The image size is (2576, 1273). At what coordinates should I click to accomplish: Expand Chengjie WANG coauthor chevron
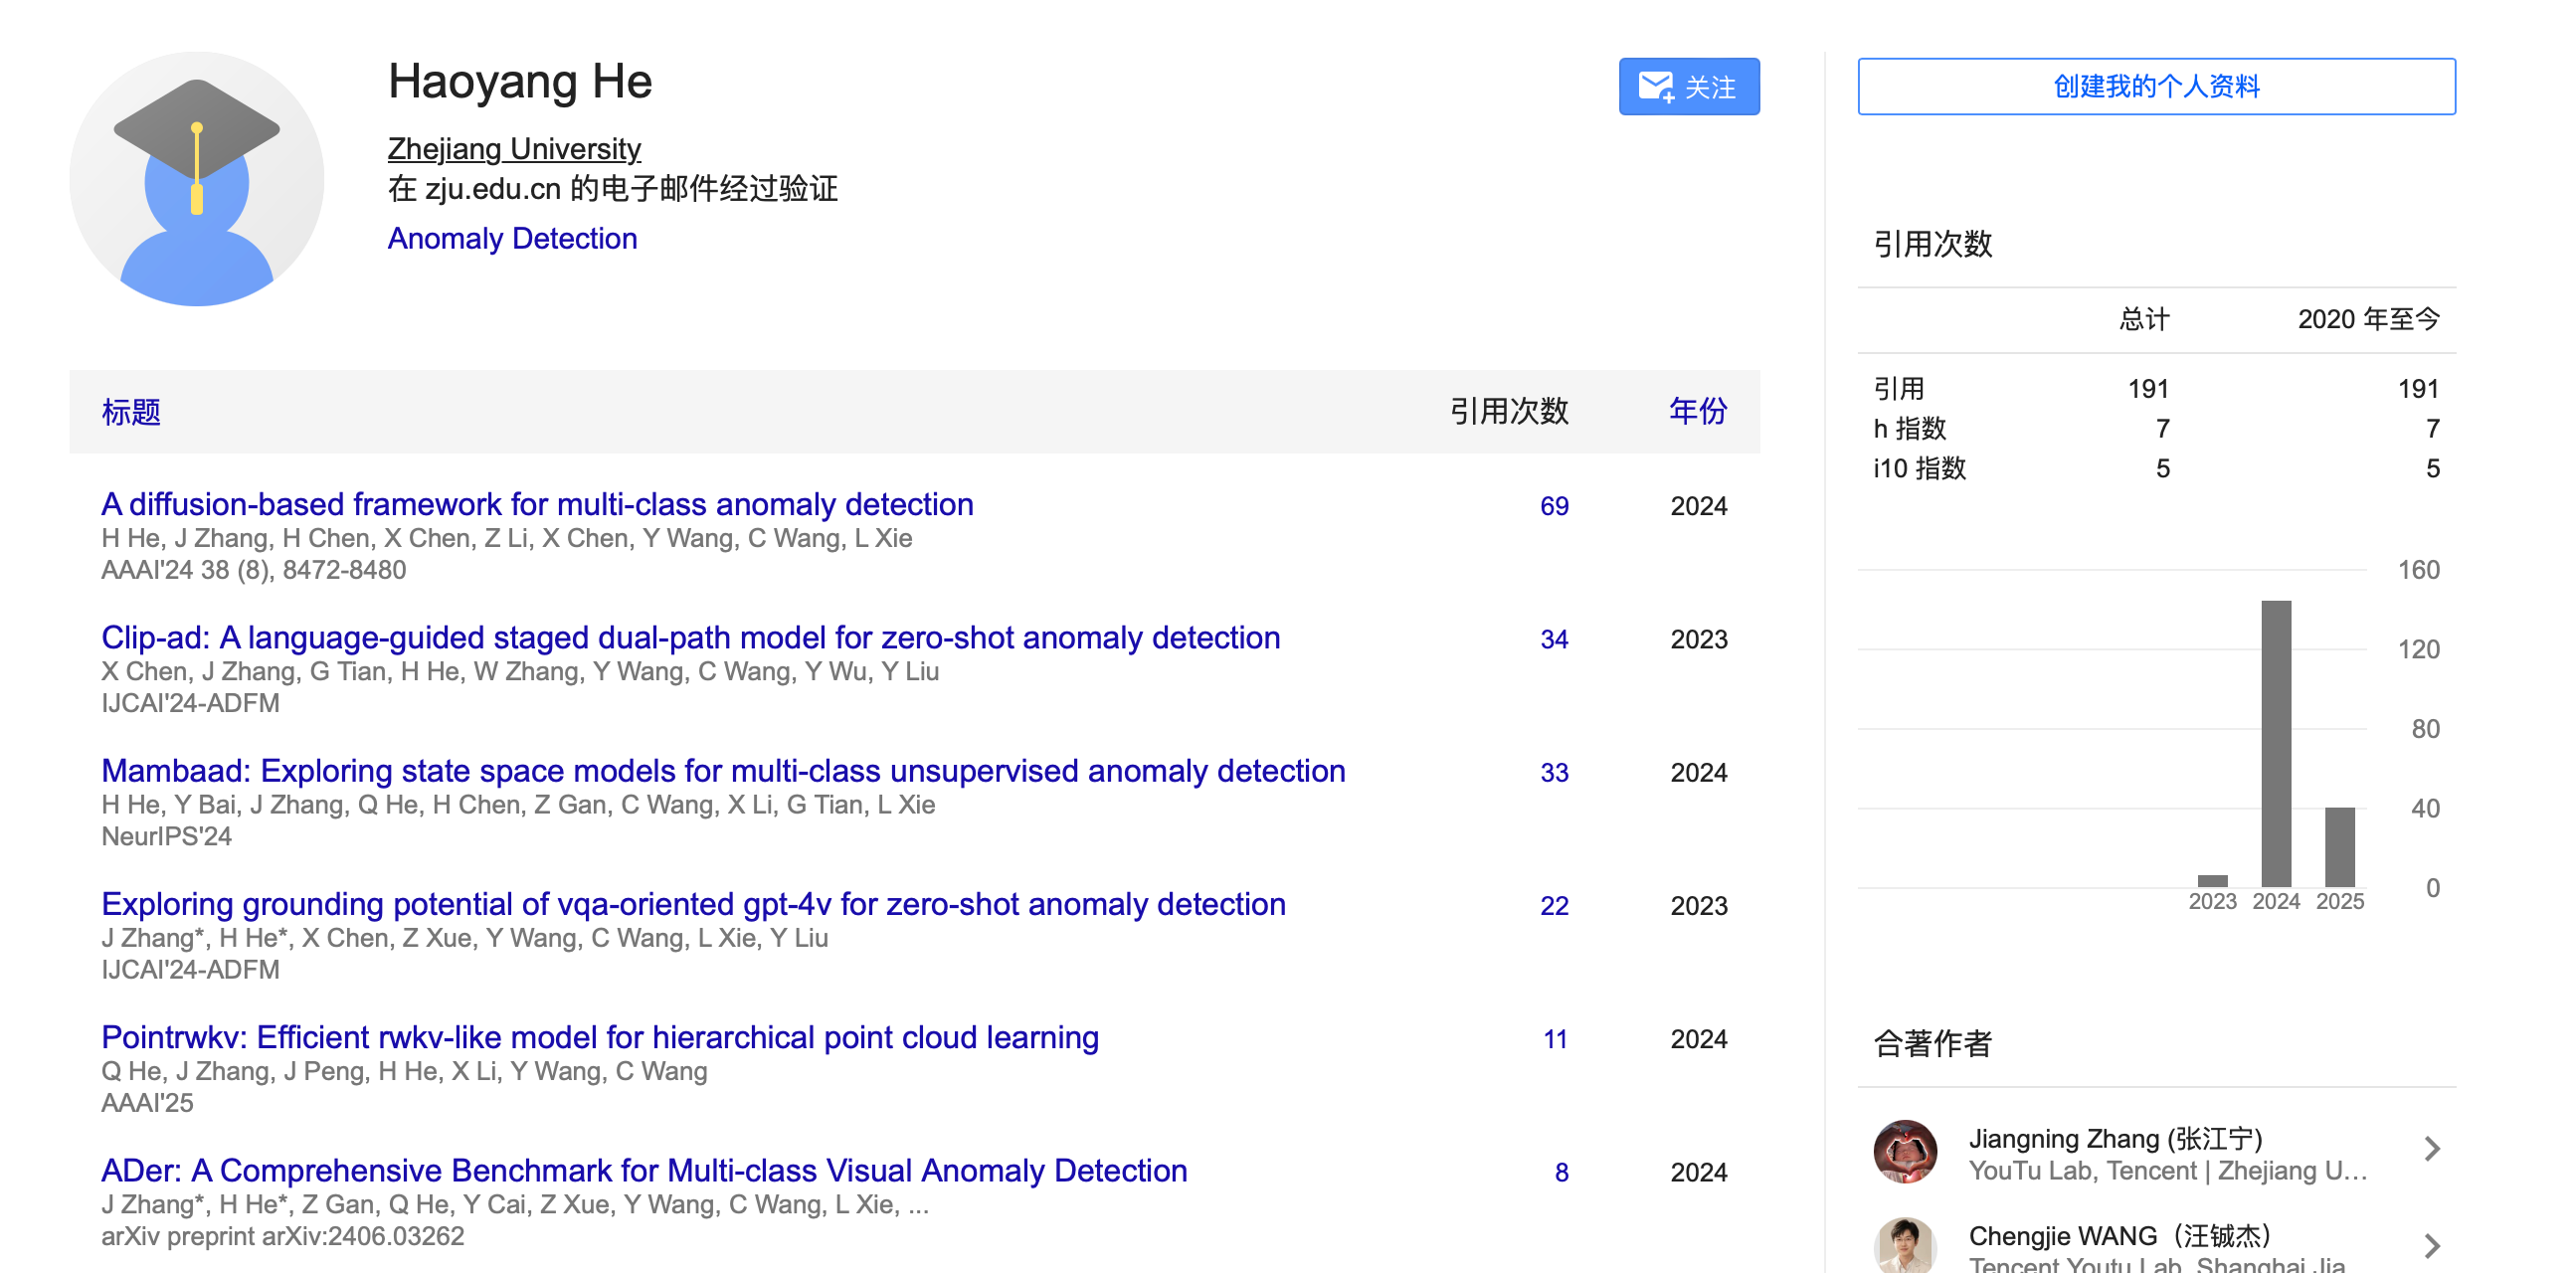(2432, 1246)
